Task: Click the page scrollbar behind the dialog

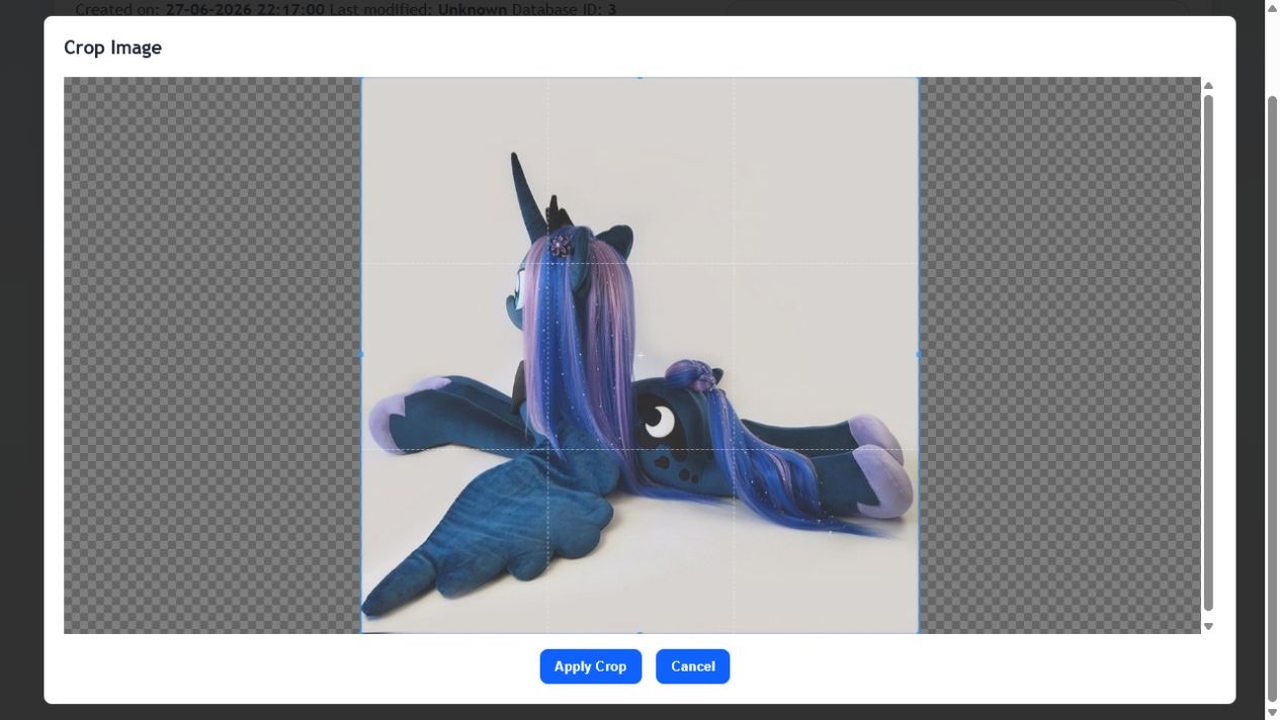Action: 1273,400
